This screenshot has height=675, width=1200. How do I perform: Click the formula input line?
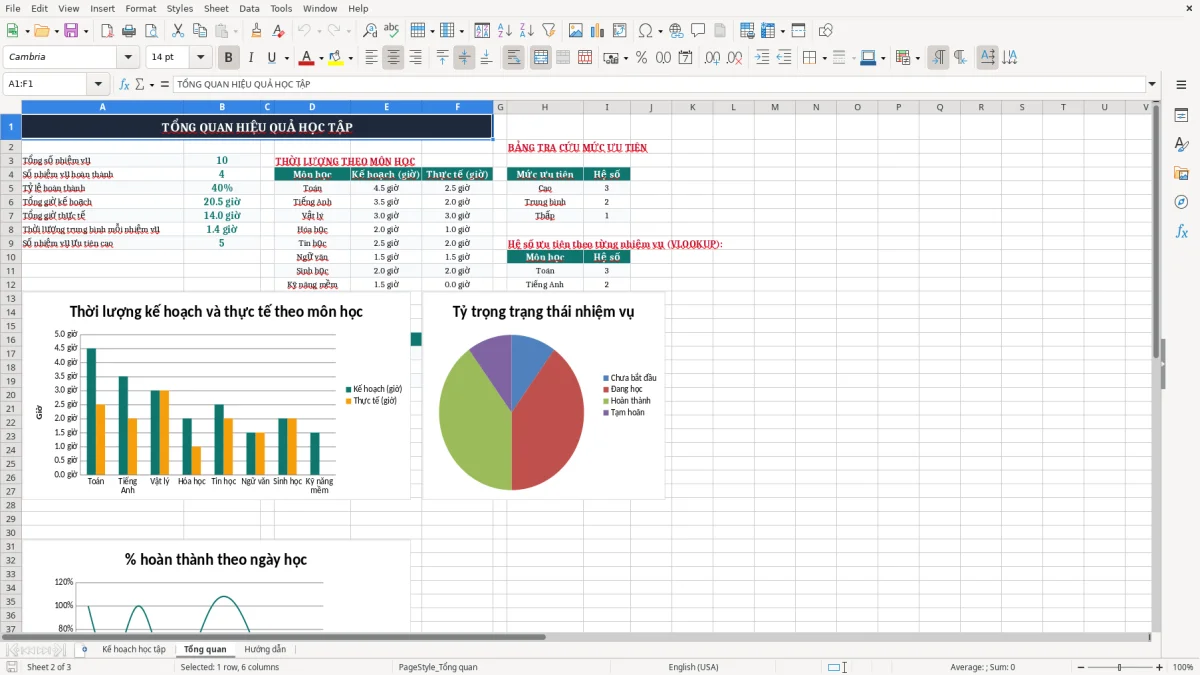pos(658,84)
